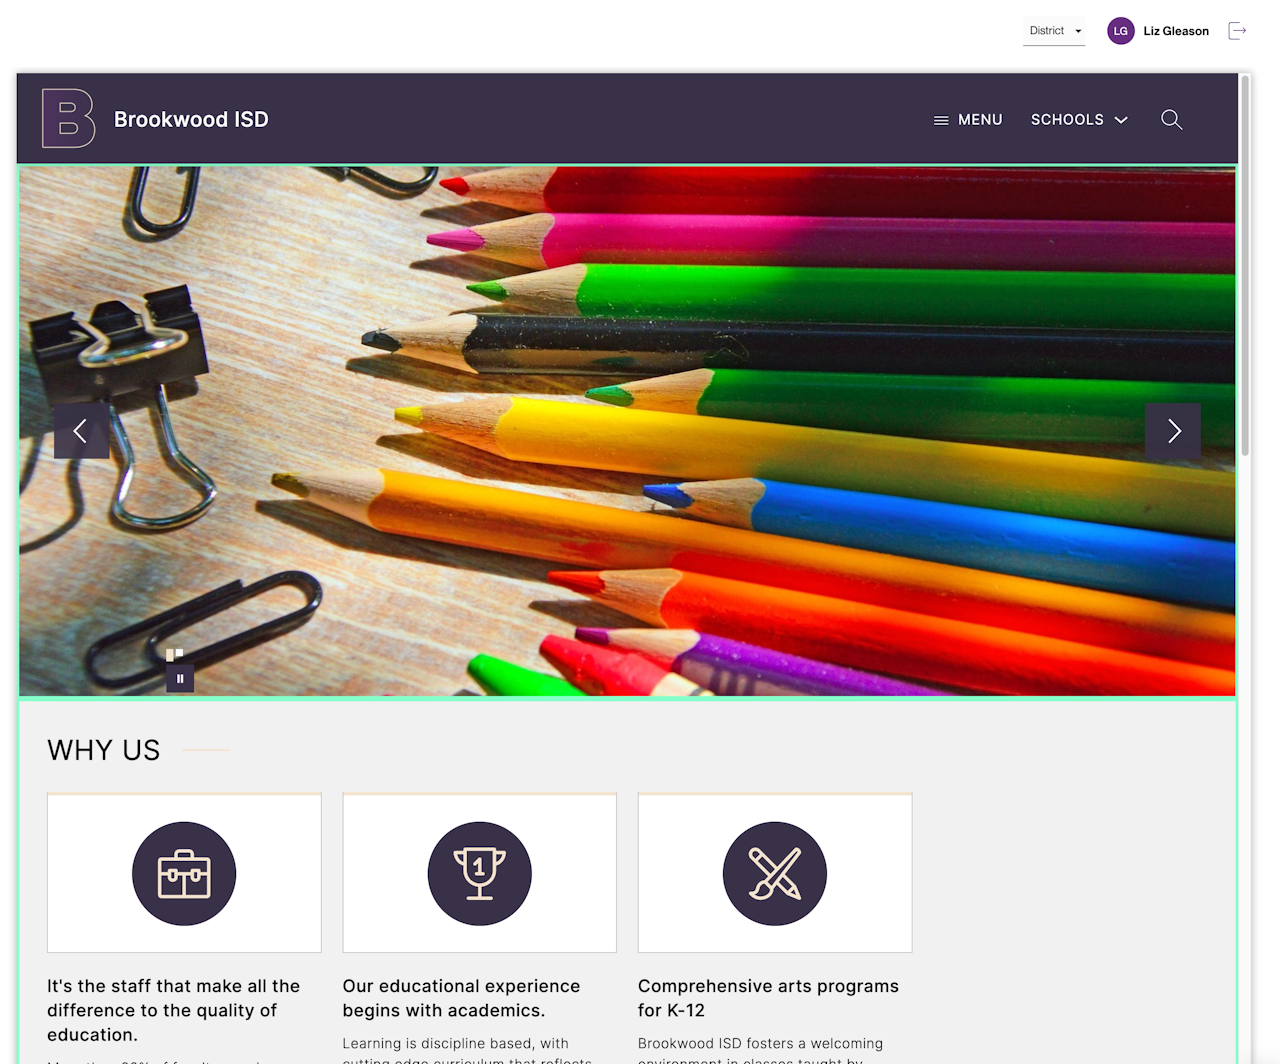Click the sign-out arrow icon
Screen dimensions: 1280x1064
[1237, 31]
